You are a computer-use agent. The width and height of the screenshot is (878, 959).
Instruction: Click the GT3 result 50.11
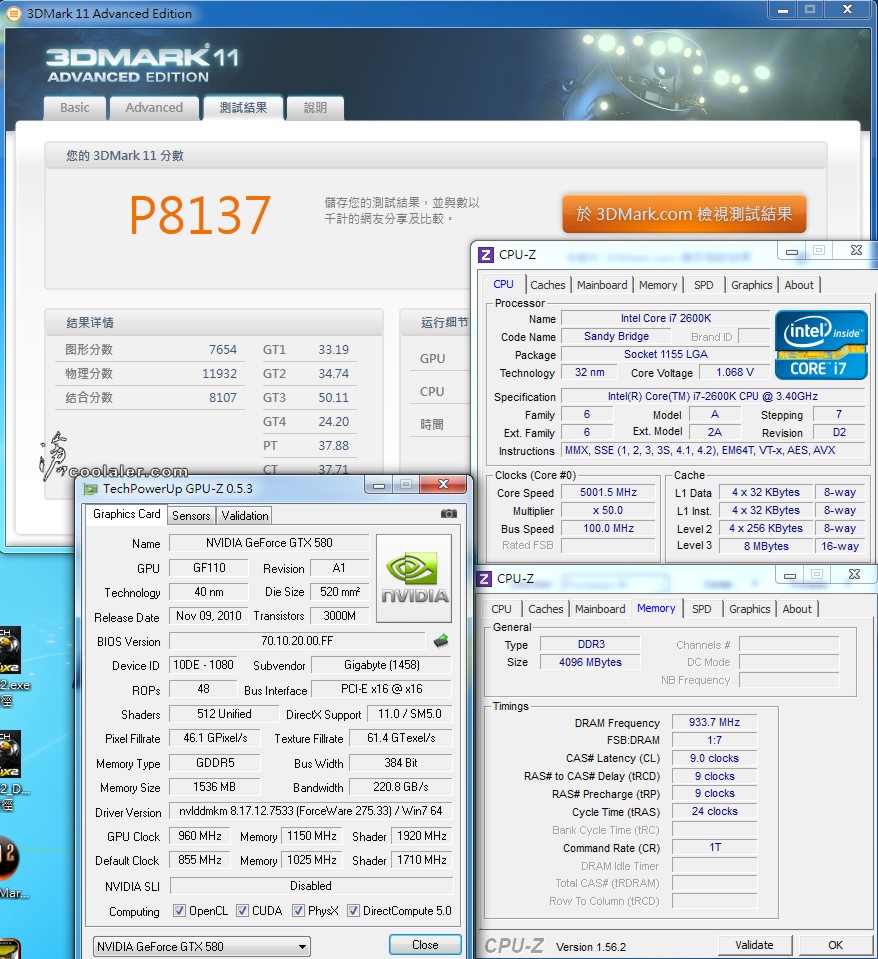point(333,398)
